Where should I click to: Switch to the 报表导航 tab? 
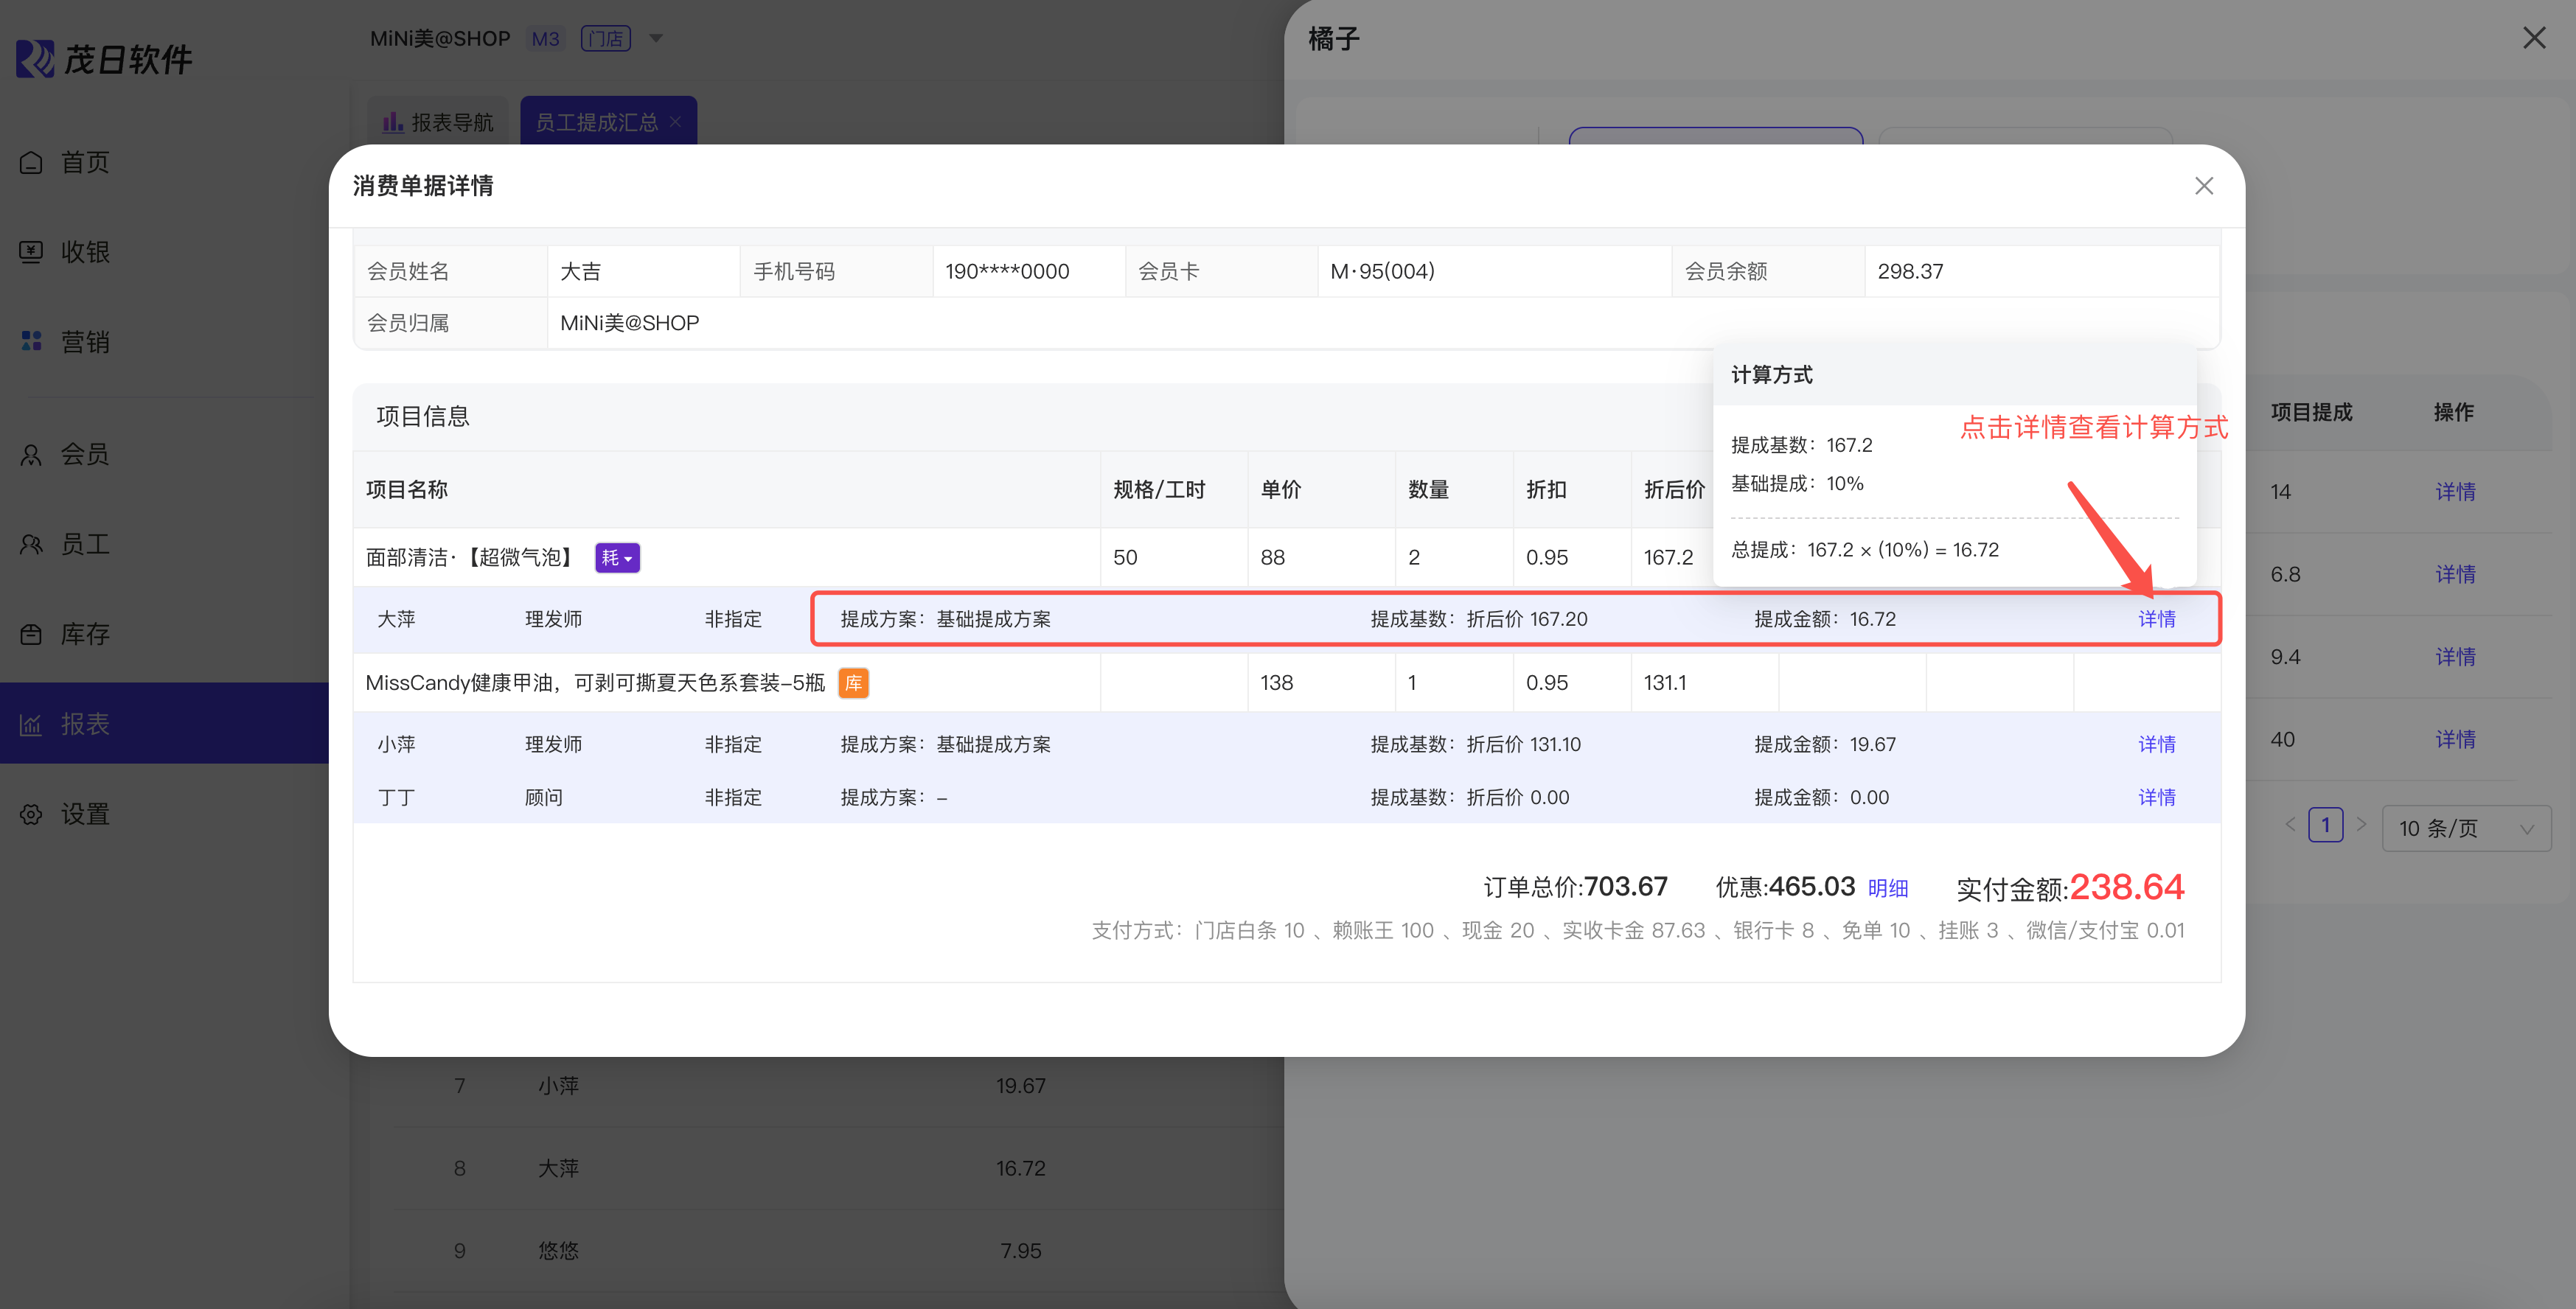click(x=438, y=122)
